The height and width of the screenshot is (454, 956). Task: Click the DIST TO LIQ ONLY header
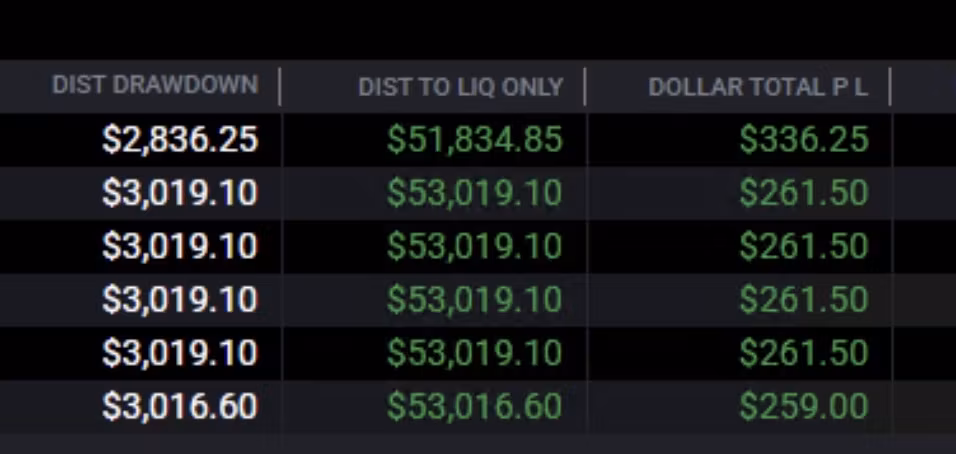click(x=460, y=87)
